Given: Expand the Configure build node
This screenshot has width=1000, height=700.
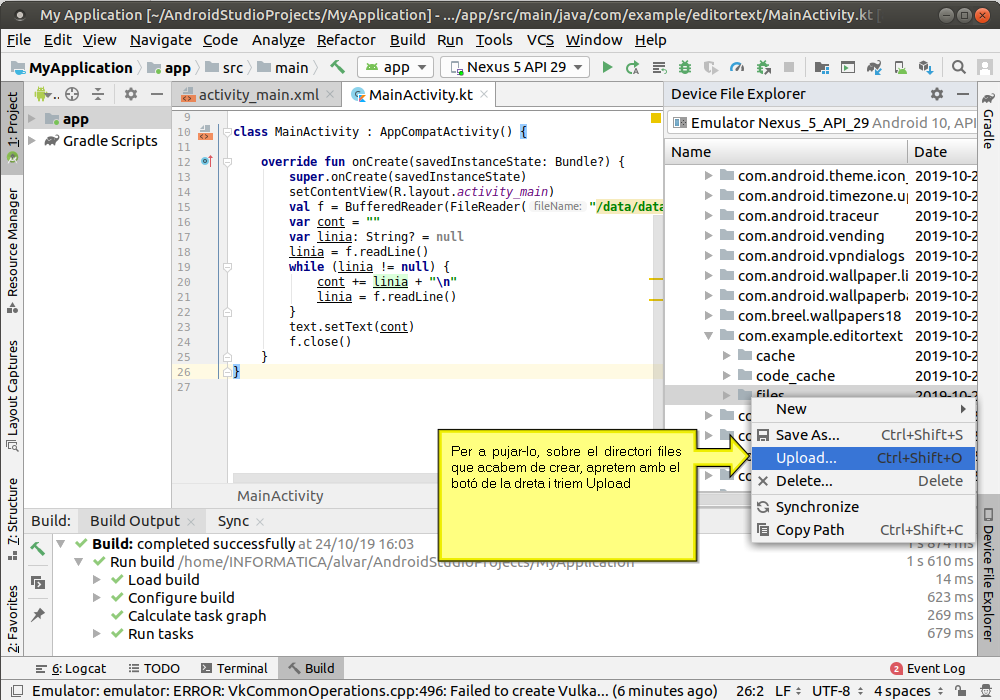Looking at the screenshot, I should (96, 597).
